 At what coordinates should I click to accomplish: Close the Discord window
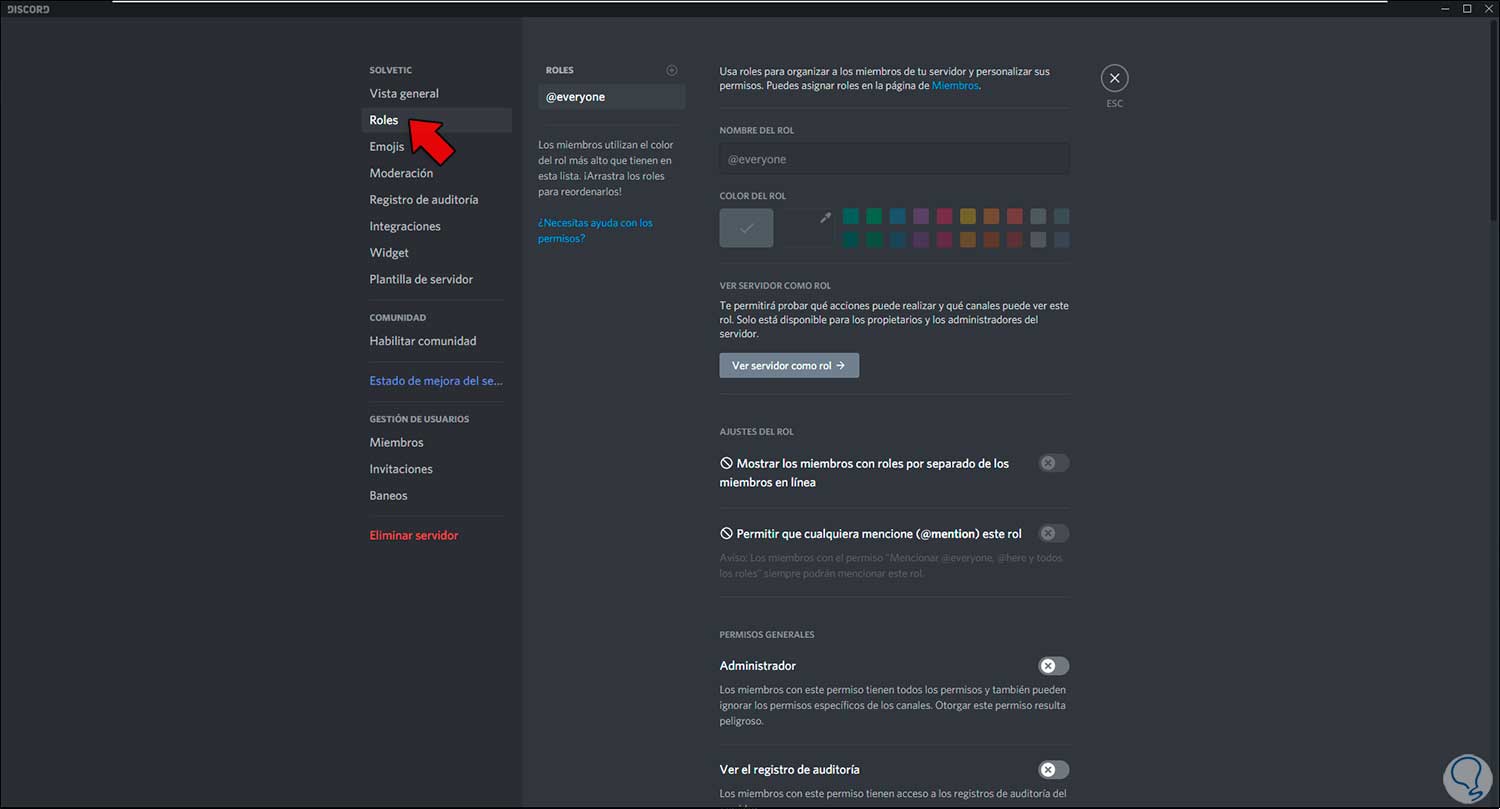pyautogui.click(x=1489, y=8)
